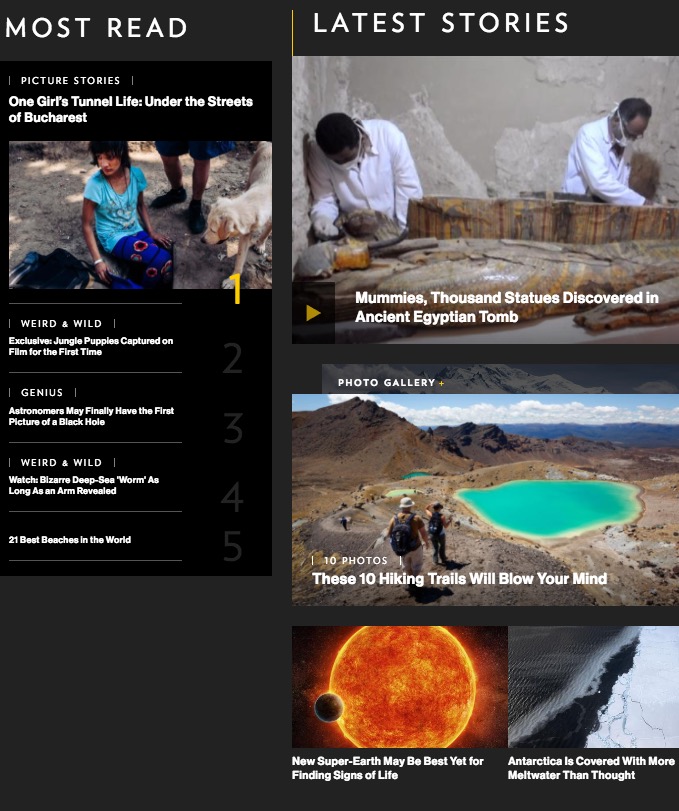View the 10 Hiking Trails headline
679x811 pixels.
pyautogui.click(x=459, y=578)
